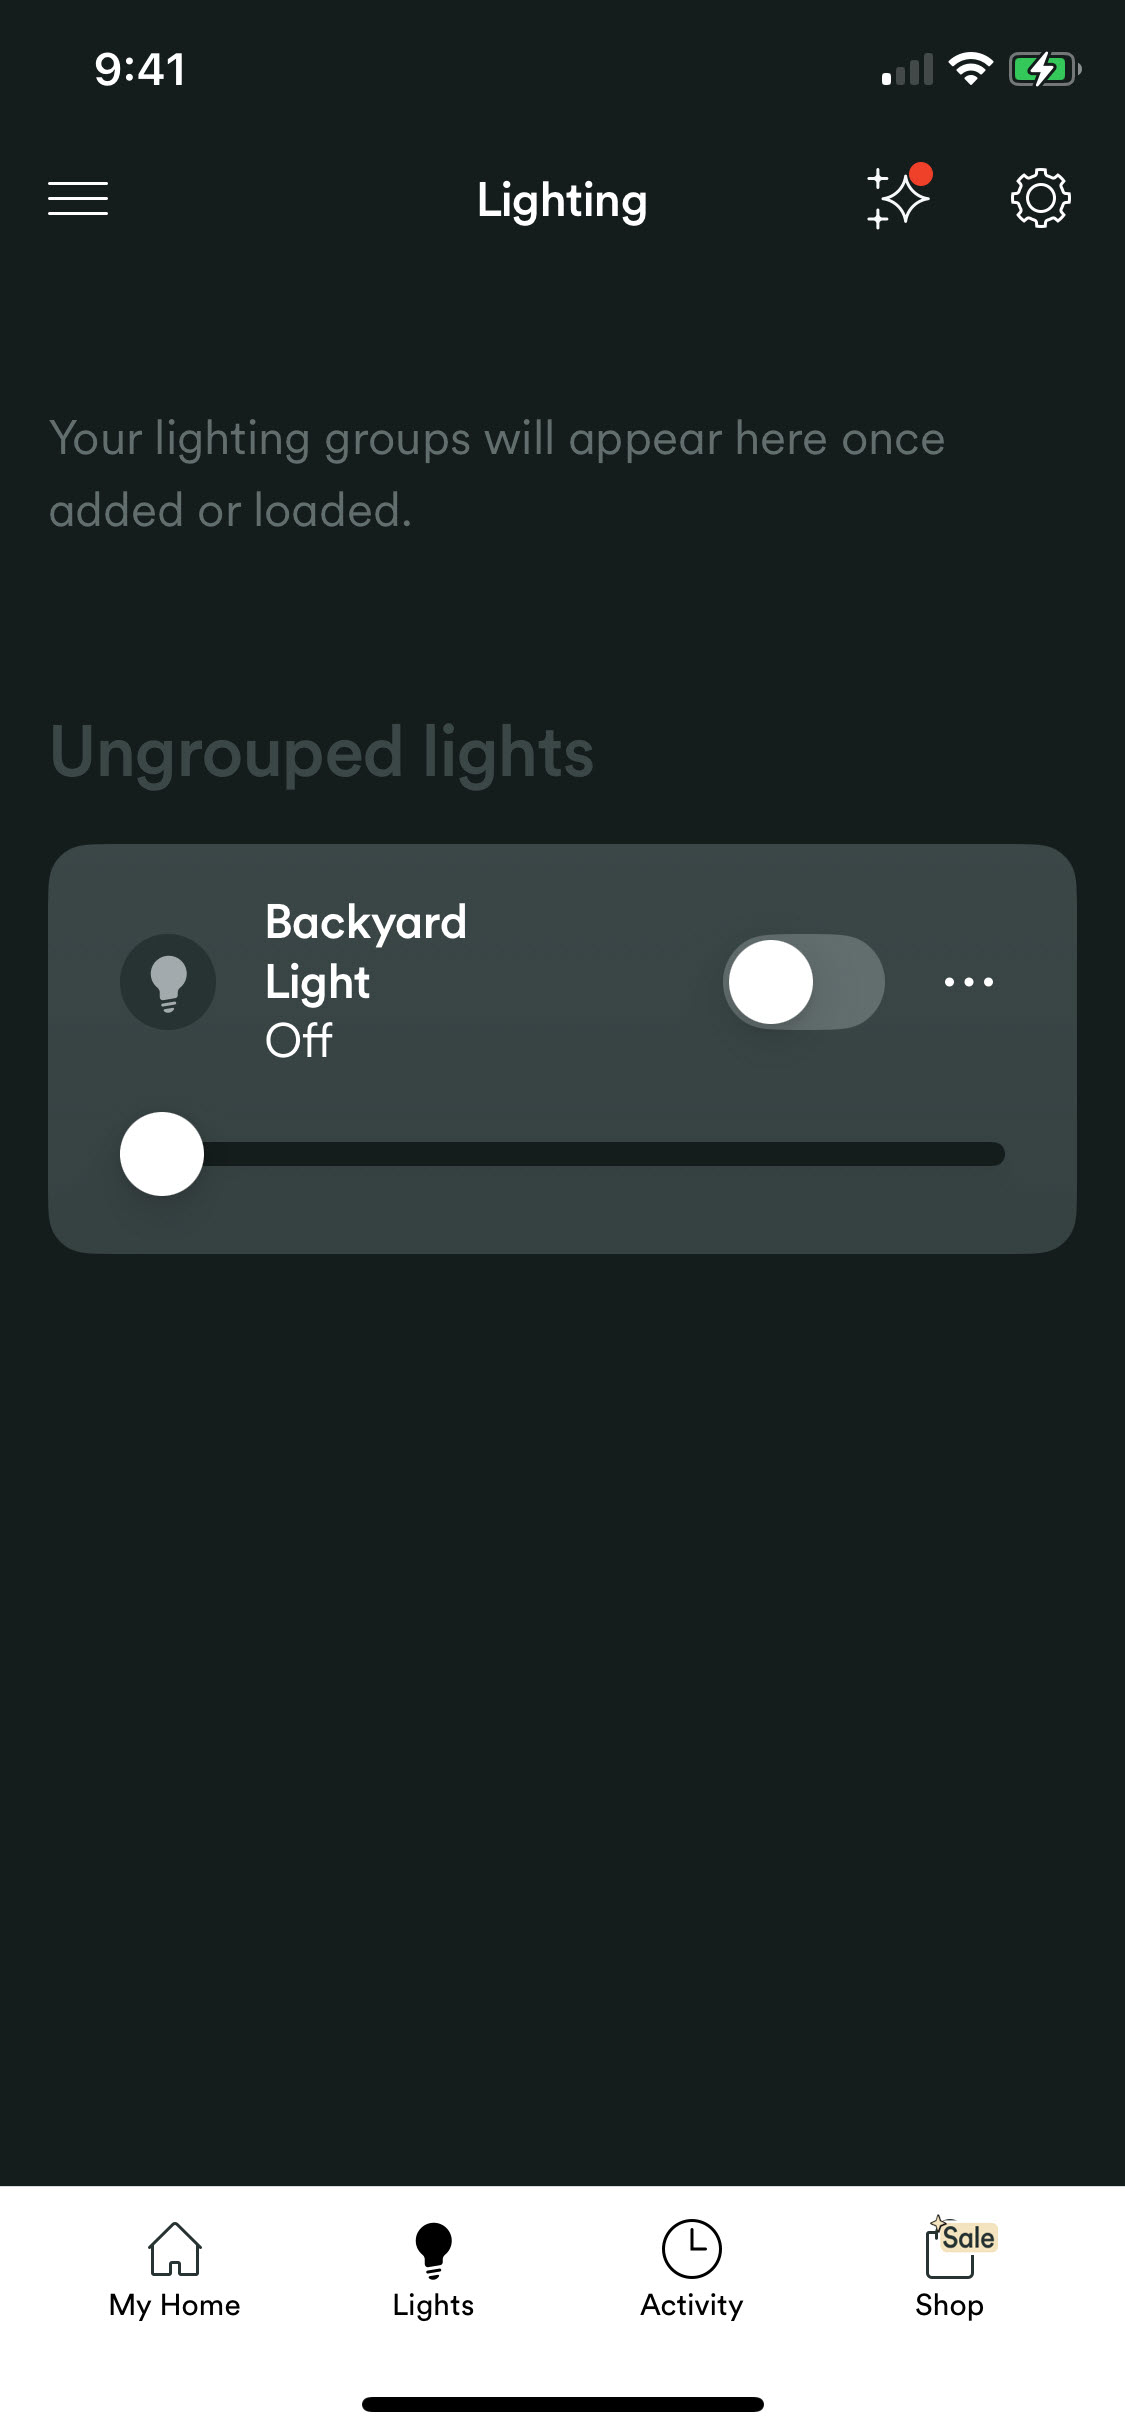Image resolution: width=1125 pixels, height=2436 pixels.
Task: Toggle the Backyard Light switch on
Action: coord(803,982)
